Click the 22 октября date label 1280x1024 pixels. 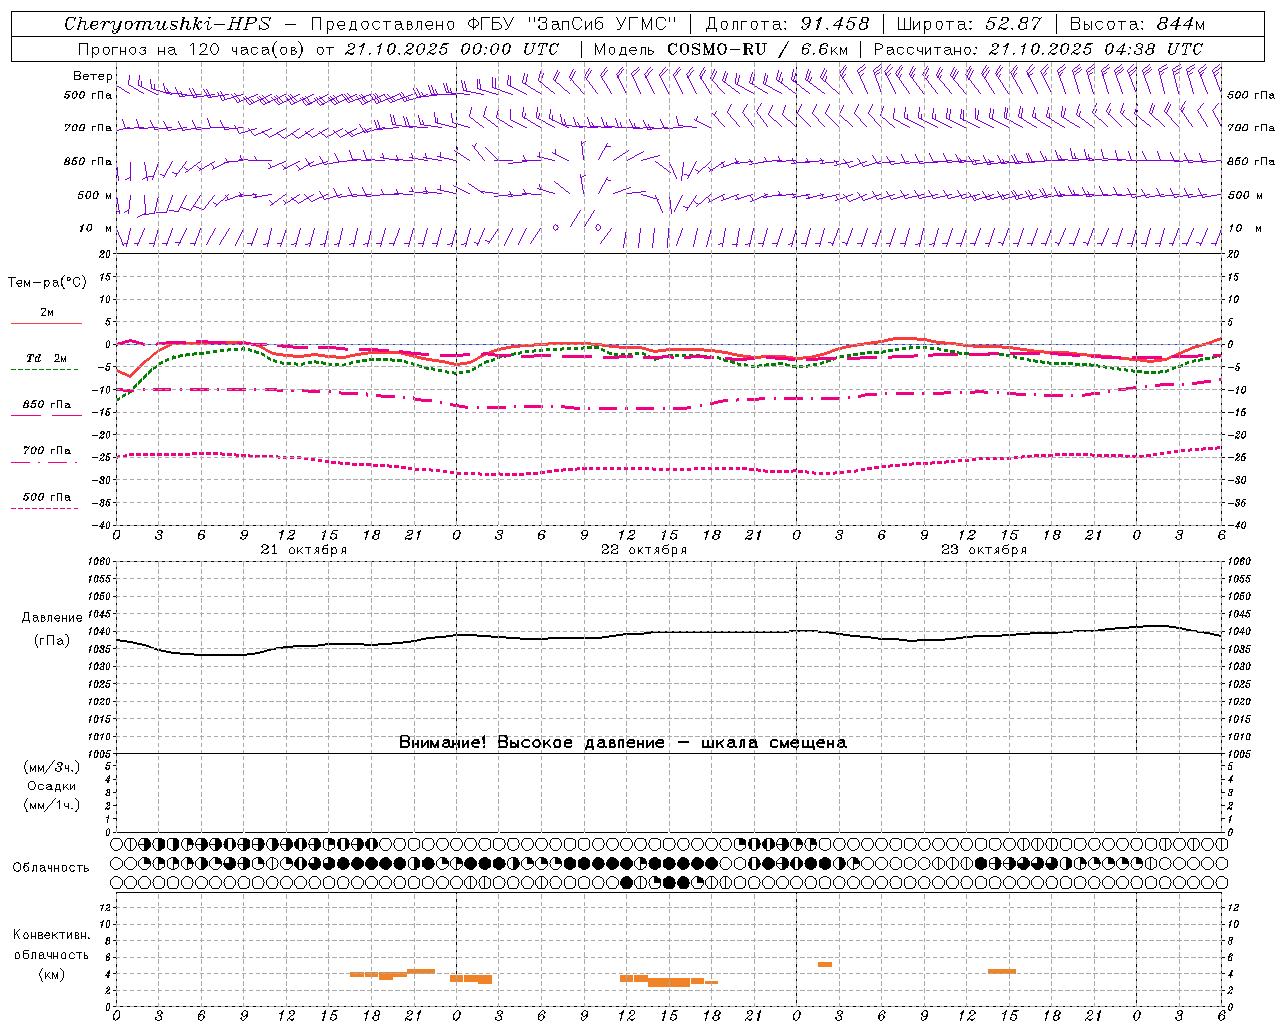click(x=643, y=550)
